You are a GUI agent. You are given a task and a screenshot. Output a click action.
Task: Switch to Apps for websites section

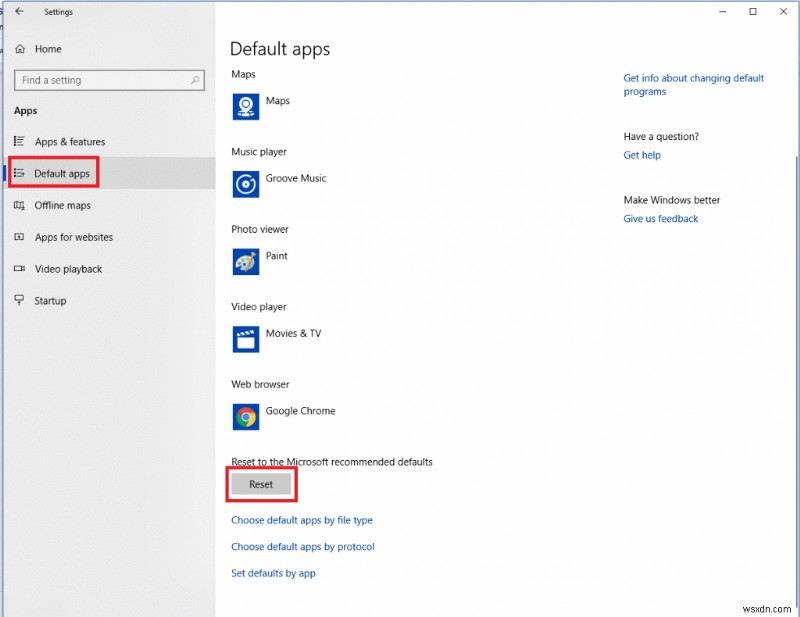click(70, 237)
